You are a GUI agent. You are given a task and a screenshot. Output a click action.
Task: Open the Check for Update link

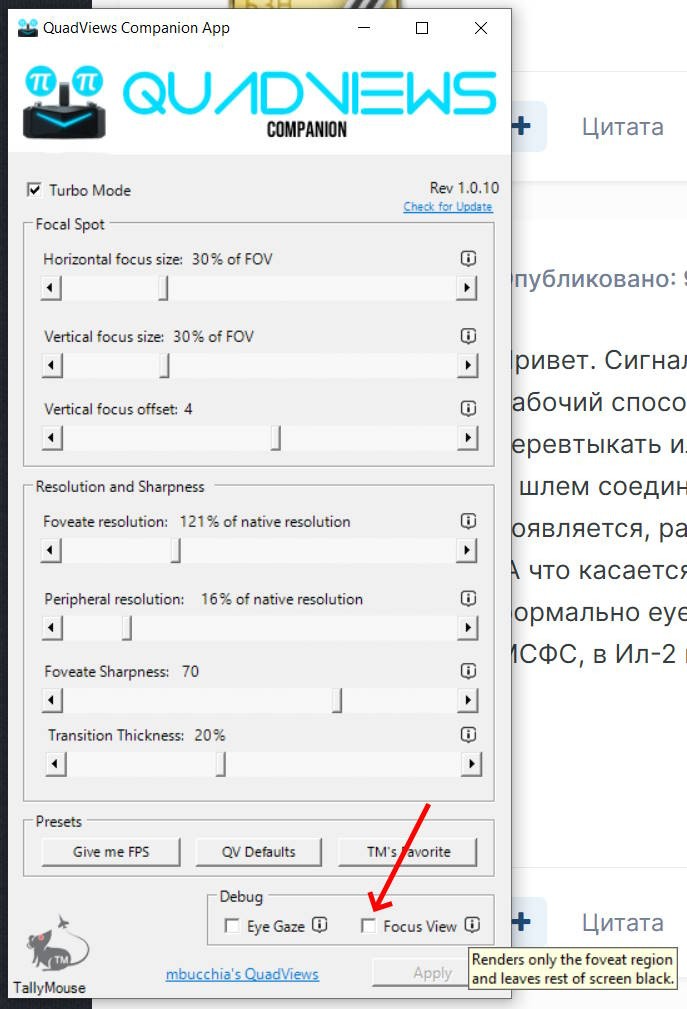tap(448, 207)
